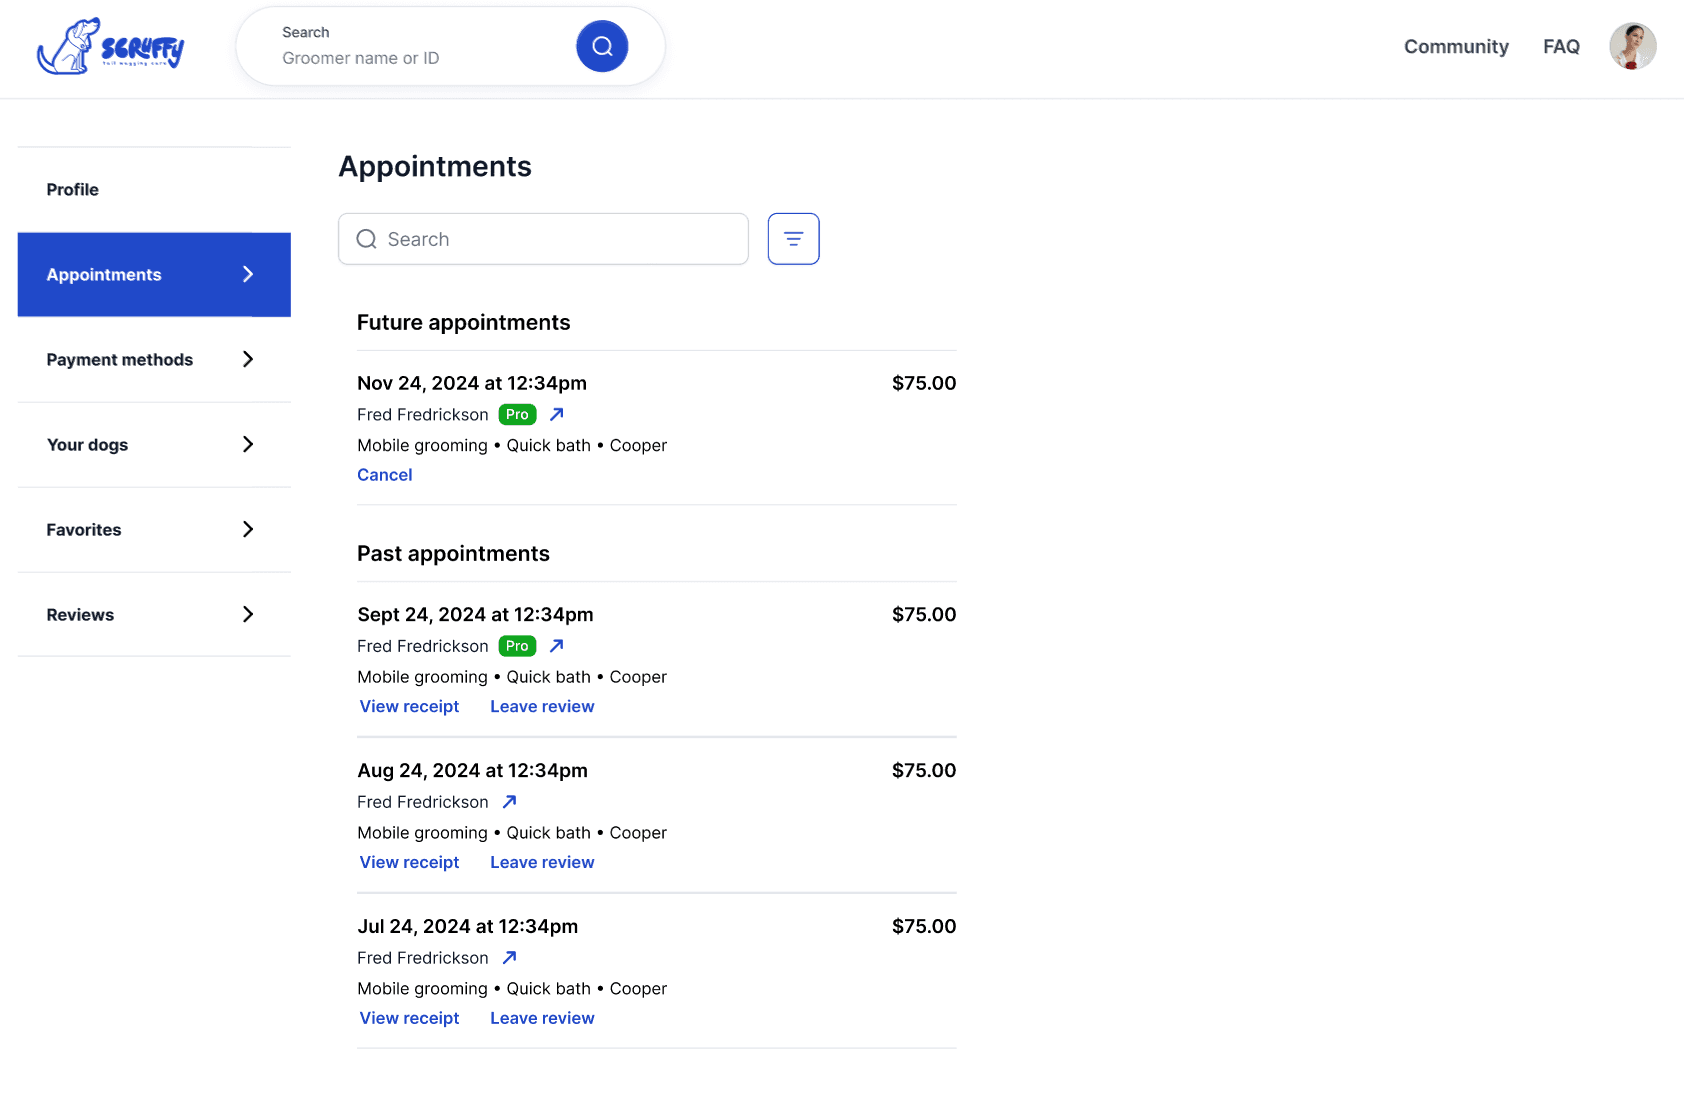This screenshot has height=1113, width=1684.
Task: View receipt for Jul 24 appointment
Action: tap(409, 1018)
